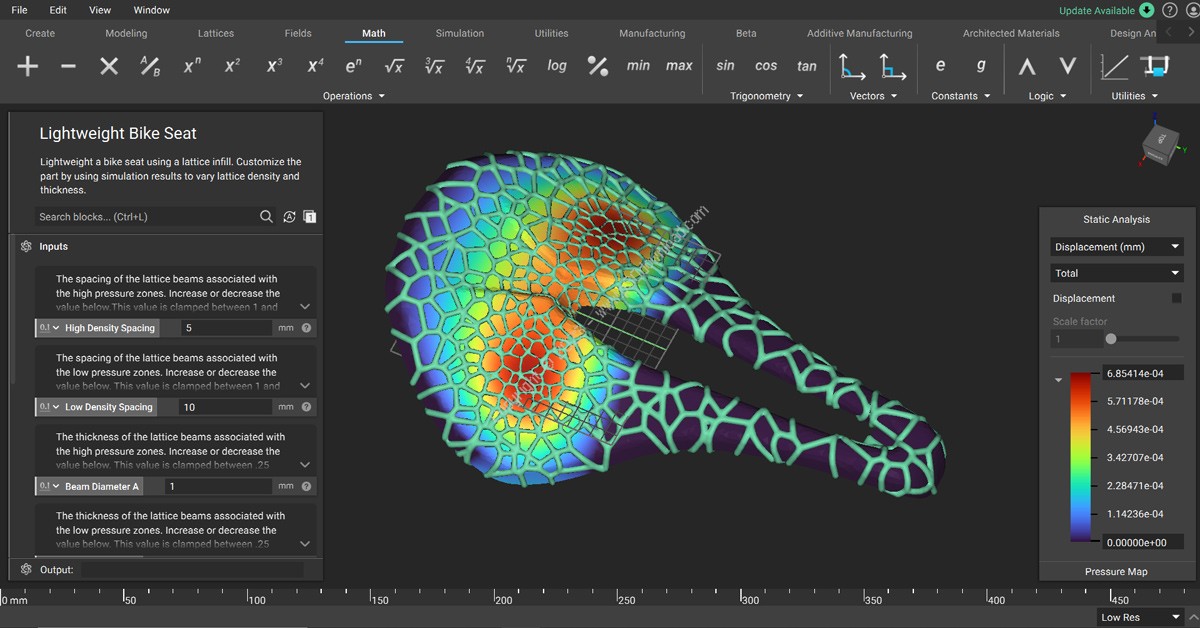The width and height of the screenshot is (1200, 628).
Task: Select the log function icon
Action: pyautogui.click(x=557, y=66)
